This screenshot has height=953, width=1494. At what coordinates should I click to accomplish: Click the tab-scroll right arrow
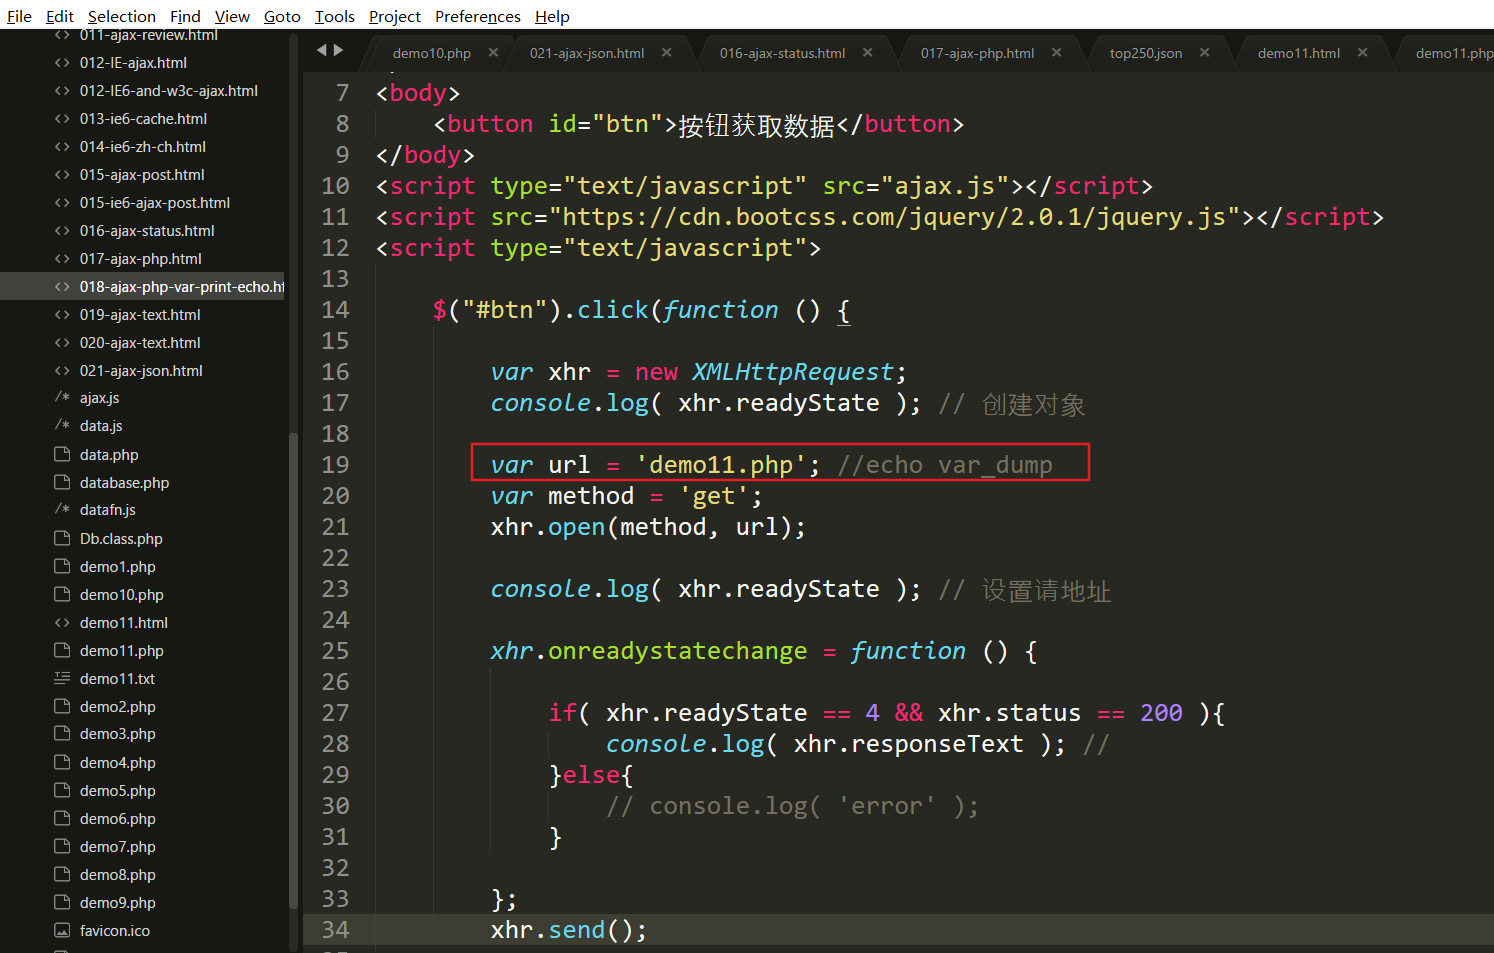(339, 50)
